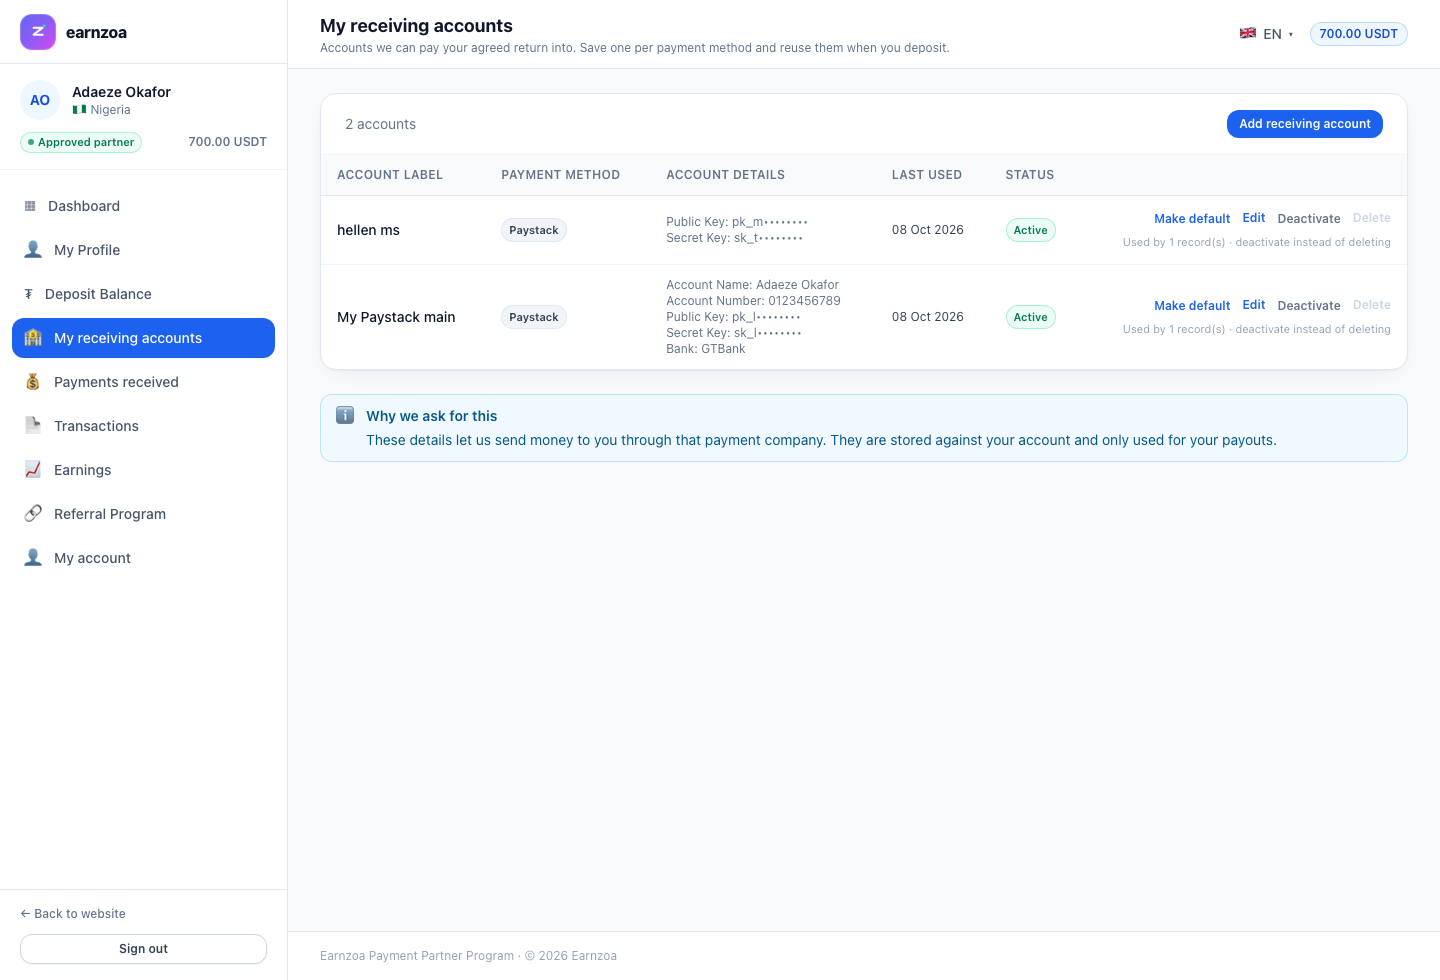Image resolution: width=1440 pixels, height=980 pixels.
Task: Click the UK flag language icon
Action: [x=1248, y=33]
